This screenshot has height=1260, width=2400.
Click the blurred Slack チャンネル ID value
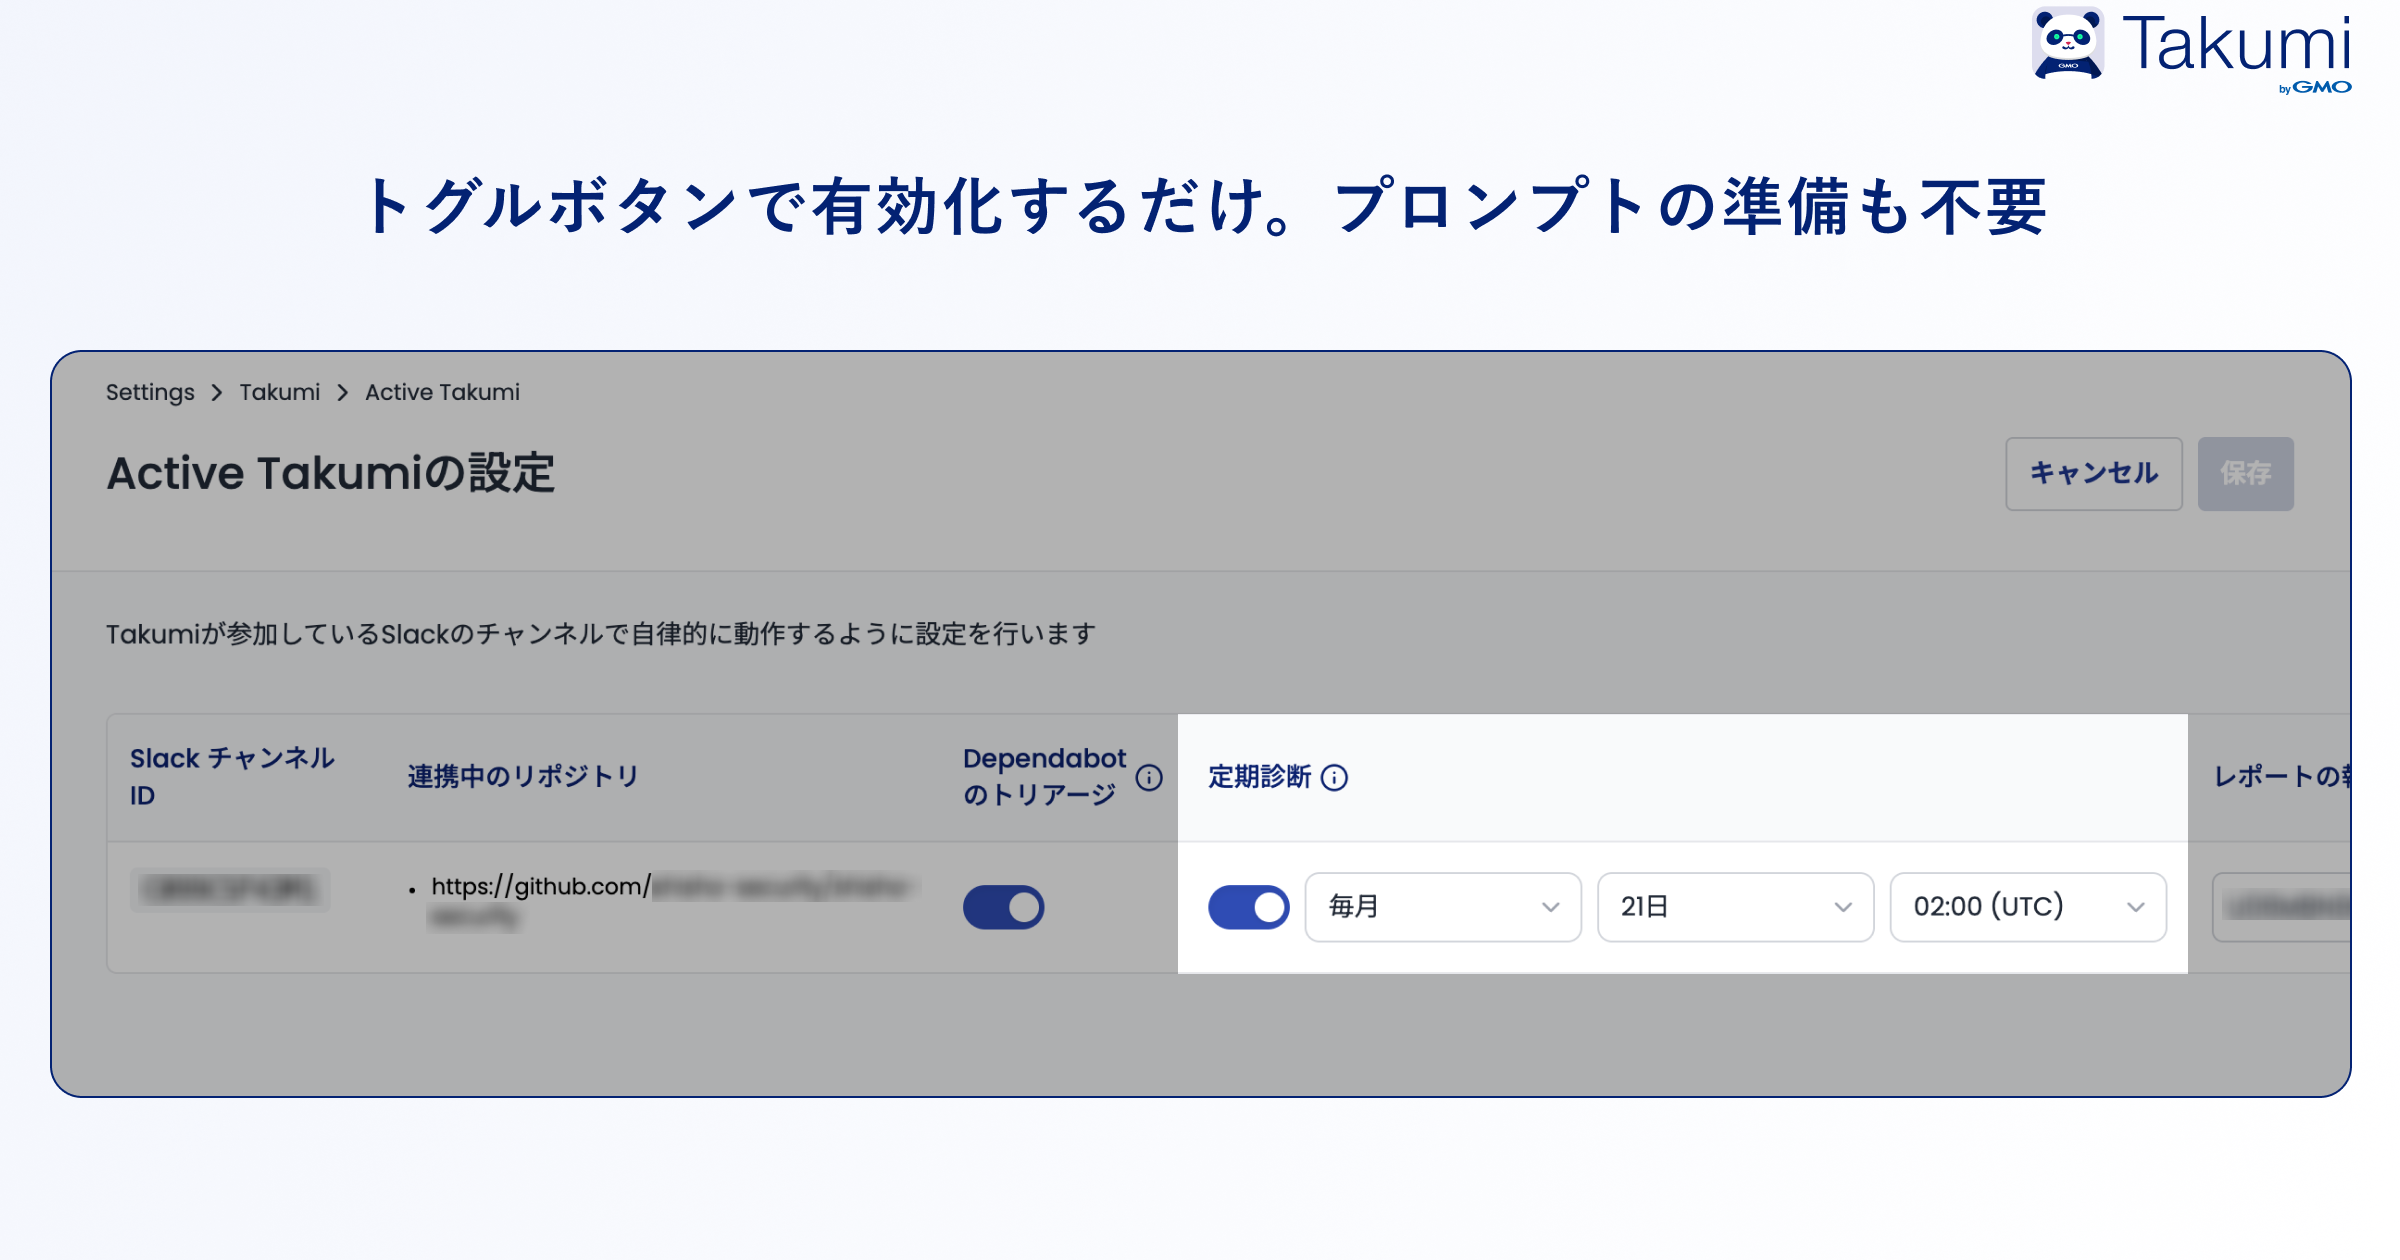(x=229, y=890)
